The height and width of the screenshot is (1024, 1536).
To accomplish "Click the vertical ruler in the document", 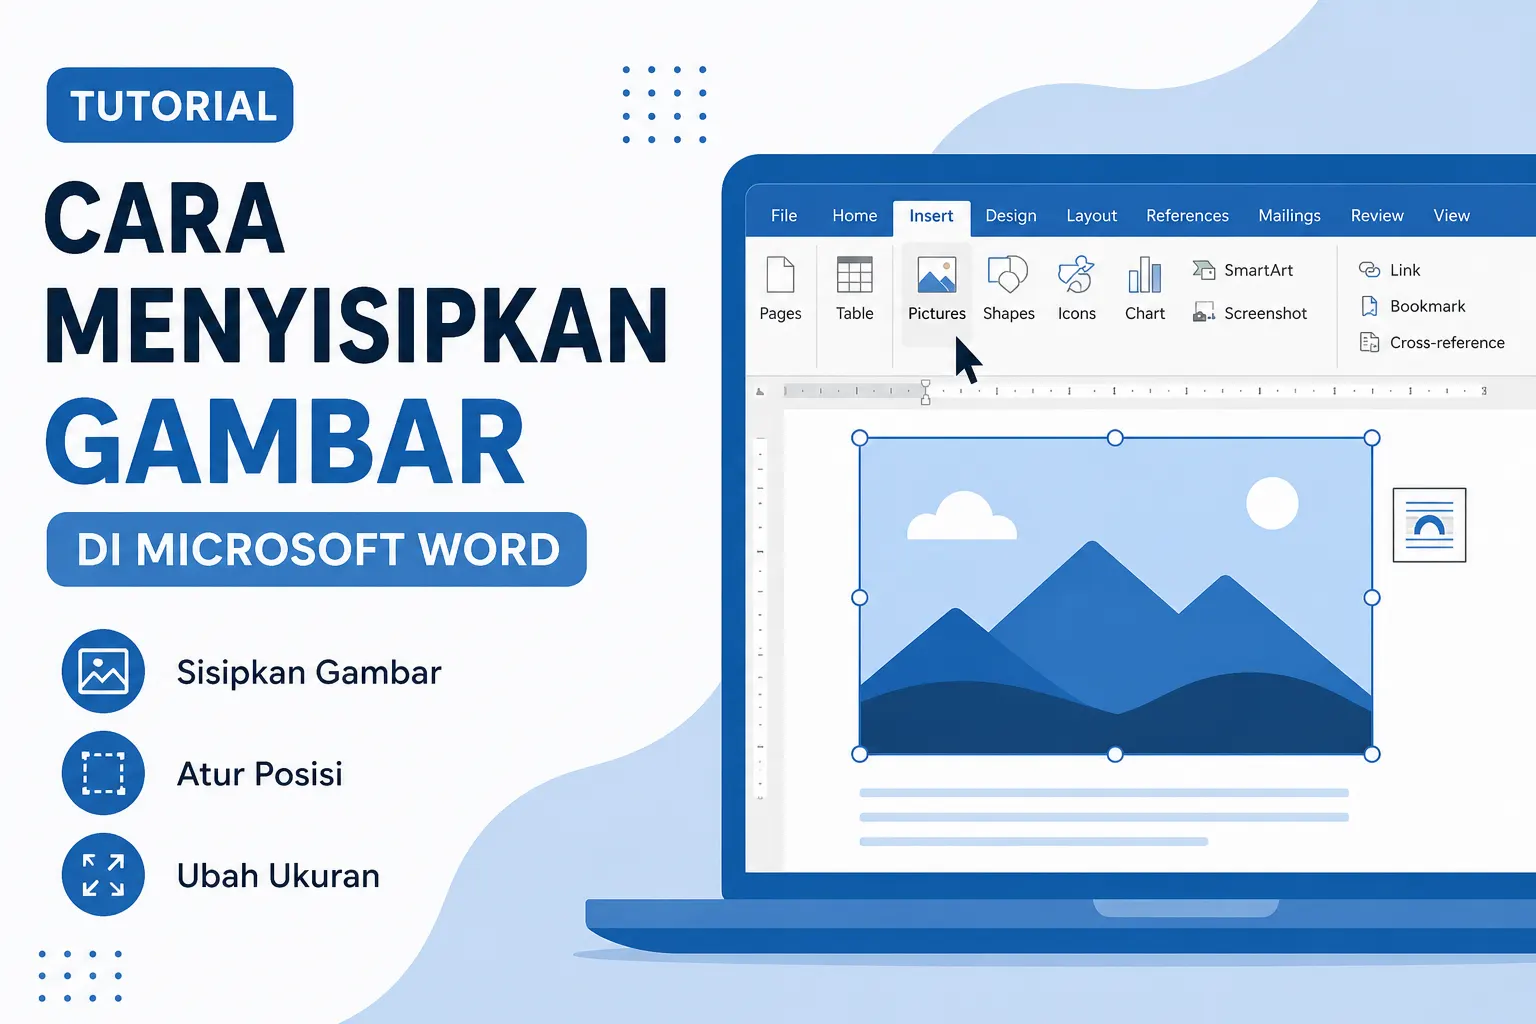I will pos(760,618).
